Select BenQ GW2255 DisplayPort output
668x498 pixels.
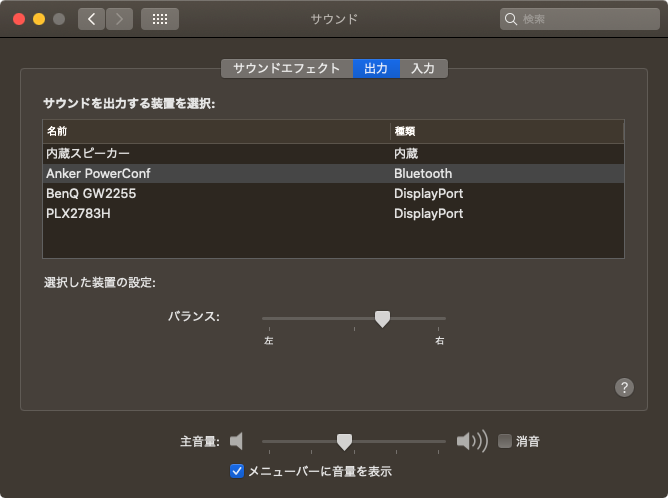pyautogui.click(x=334, y=193)
